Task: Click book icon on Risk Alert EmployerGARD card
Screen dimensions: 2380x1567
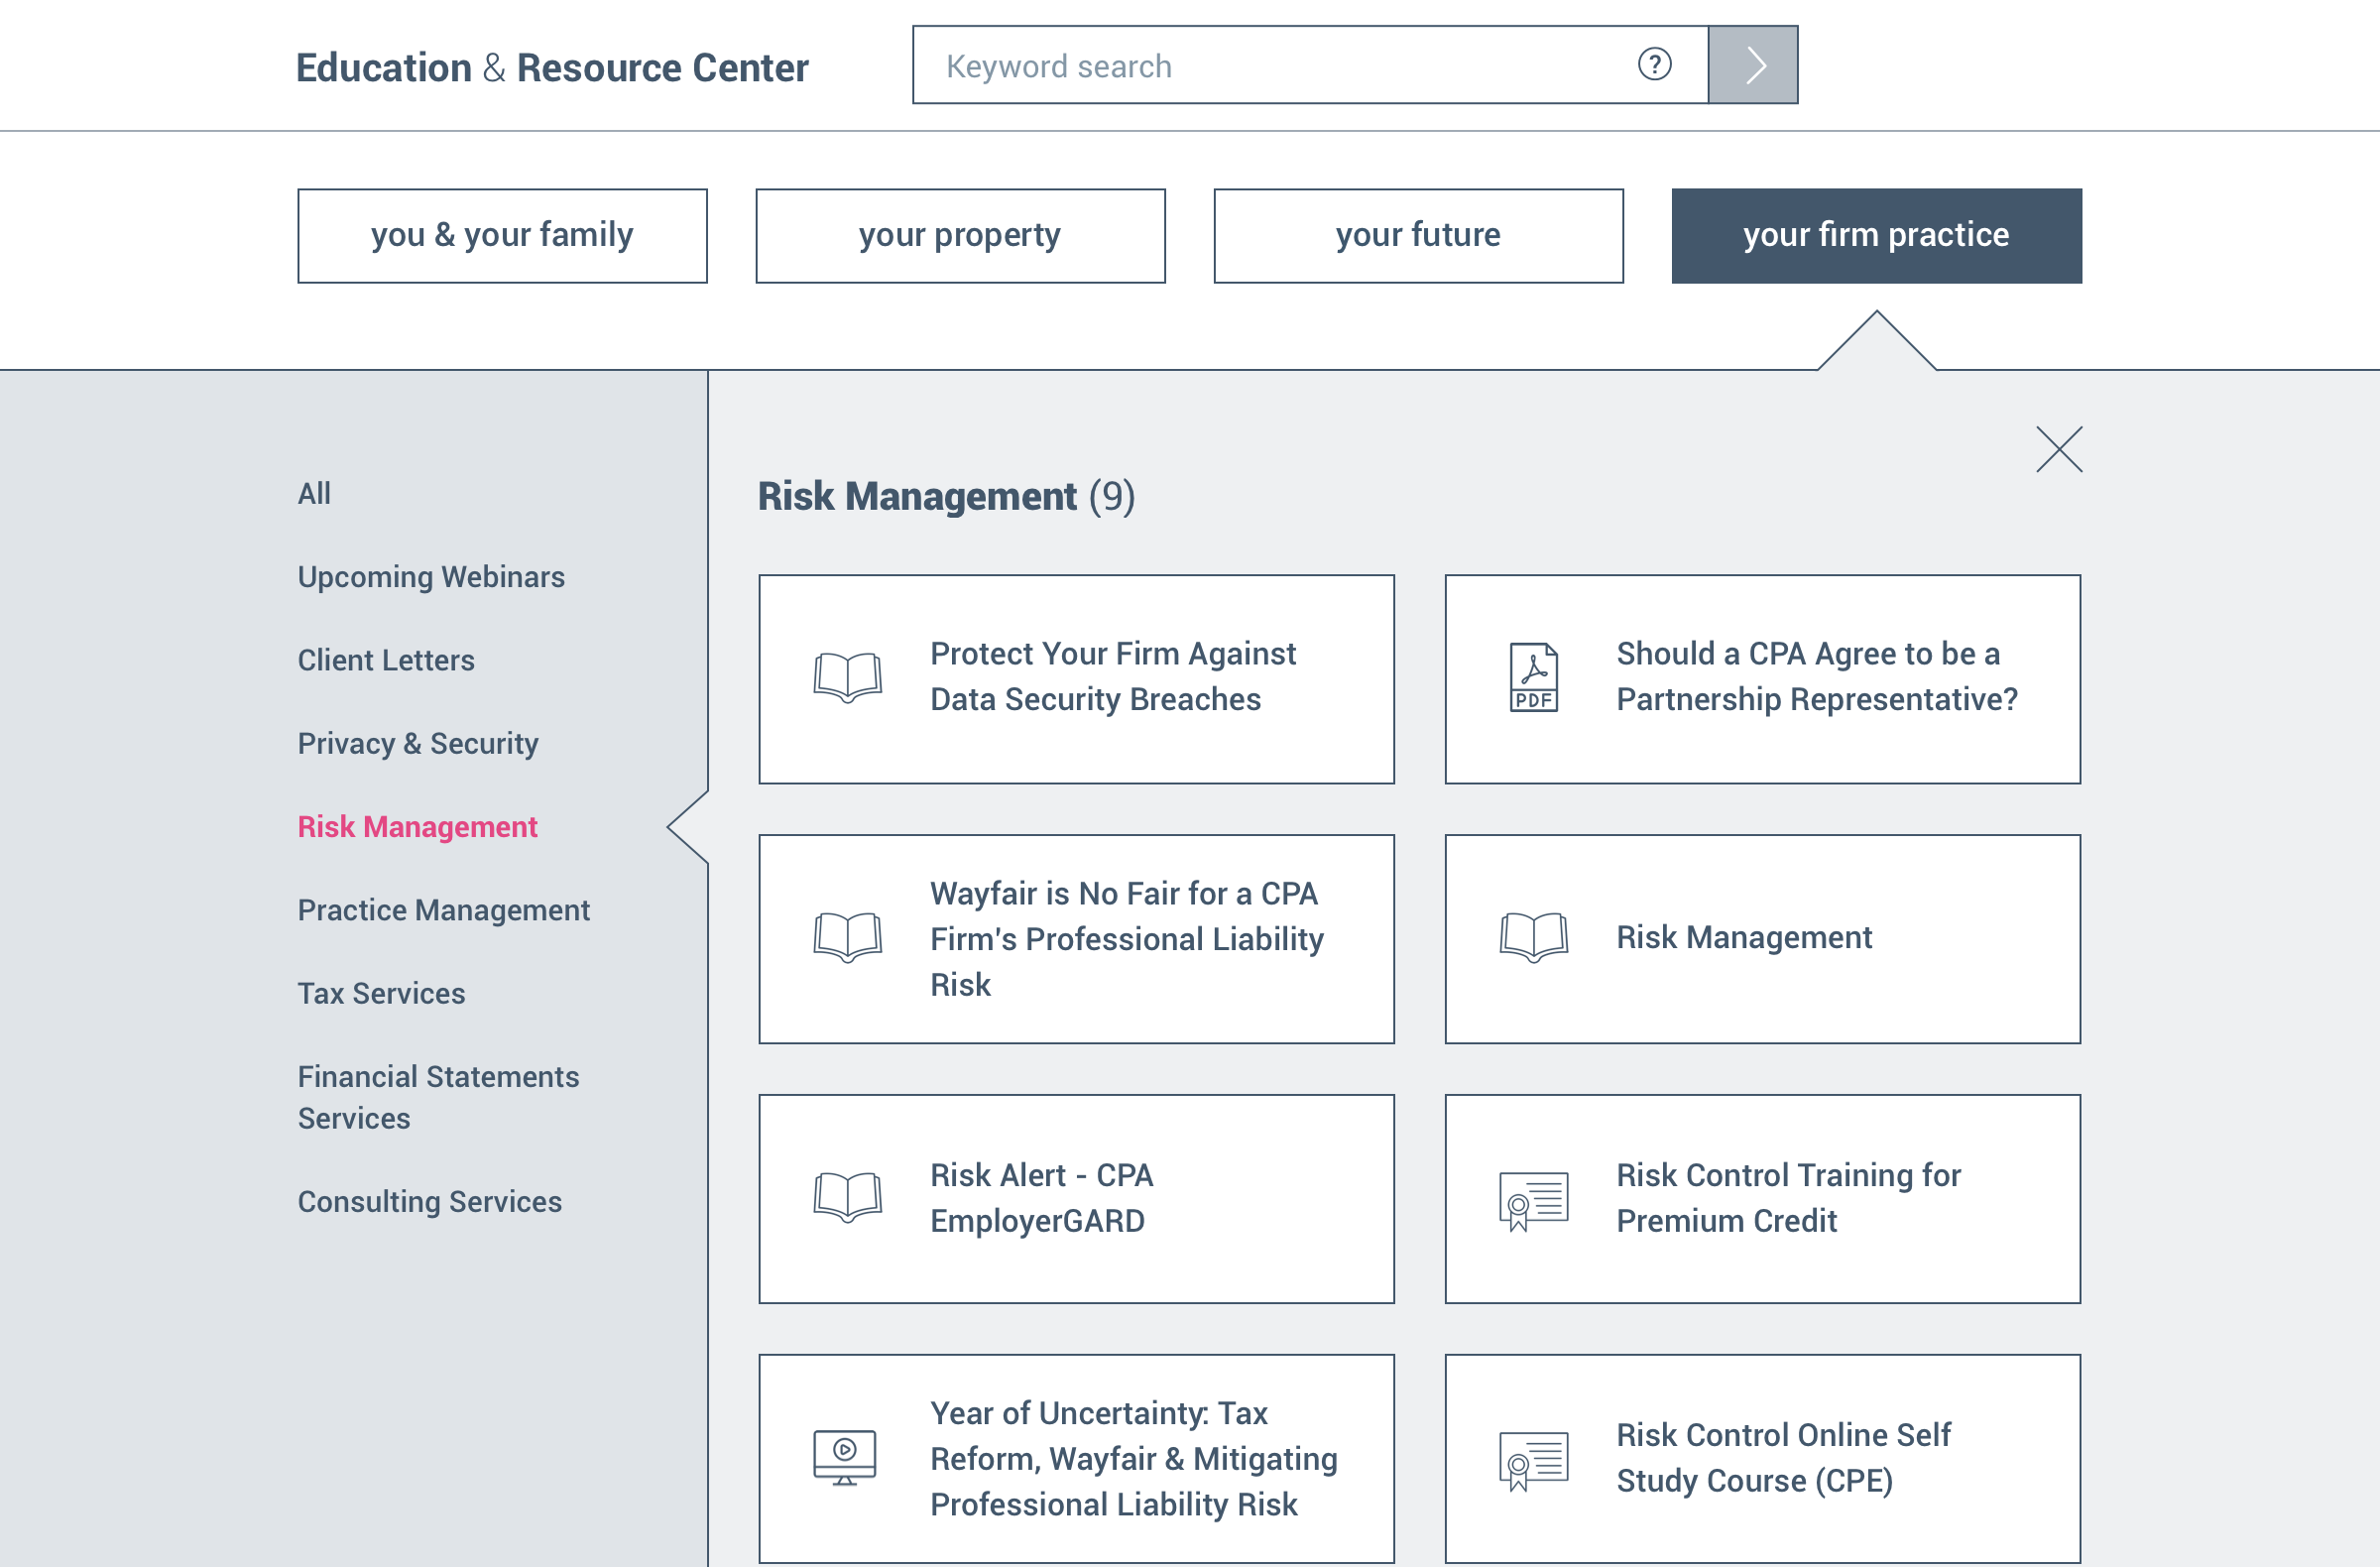Action: coord(847,1197)
